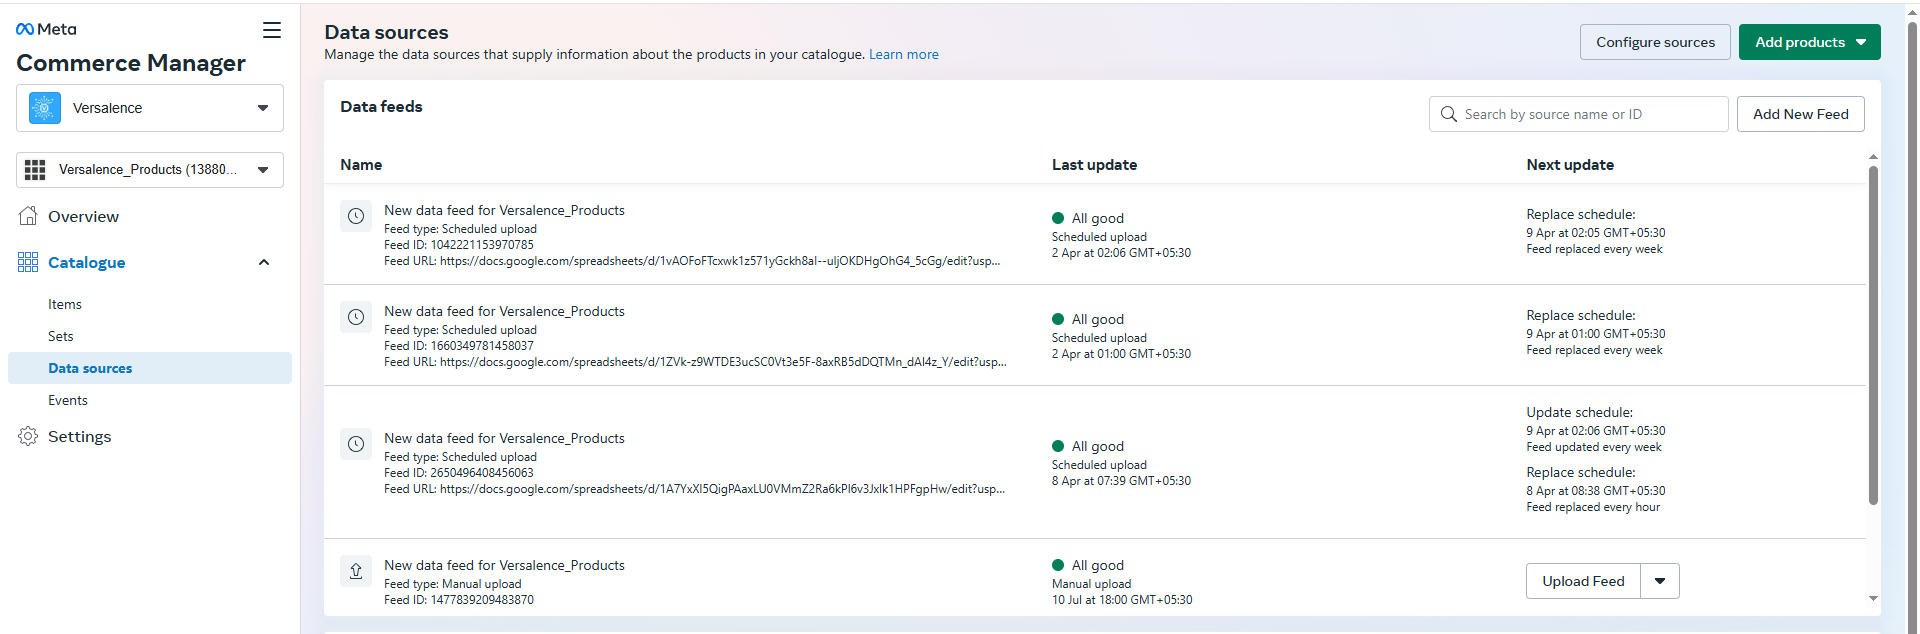Click the text 'Feed updated every week'
The width and height of the screenshot is (1920, 634).
click(1594, 447)
